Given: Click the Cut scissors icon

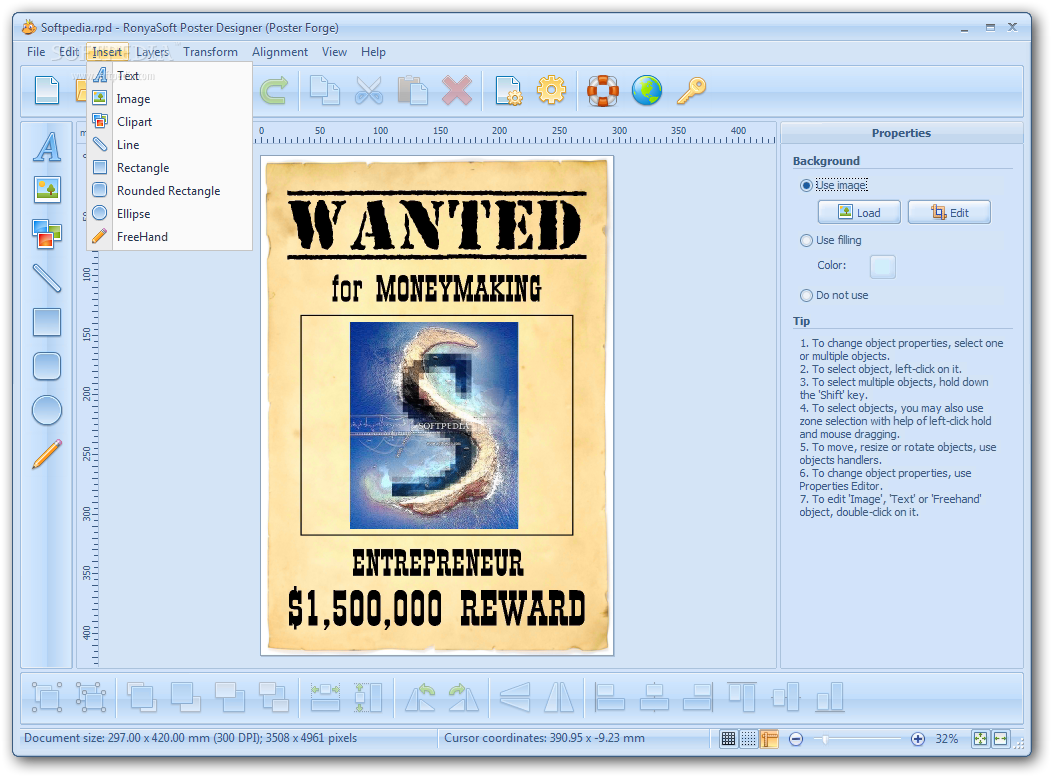Looking at the screenshot, I should tap(368, 91).
